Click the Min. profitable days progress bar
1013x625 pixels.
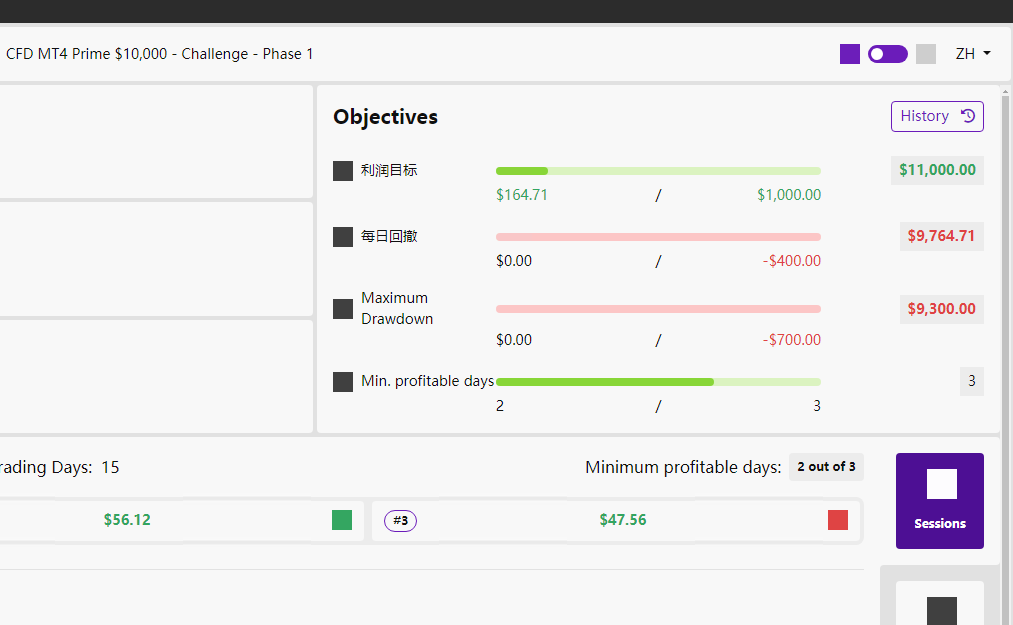tap(658, 382)
